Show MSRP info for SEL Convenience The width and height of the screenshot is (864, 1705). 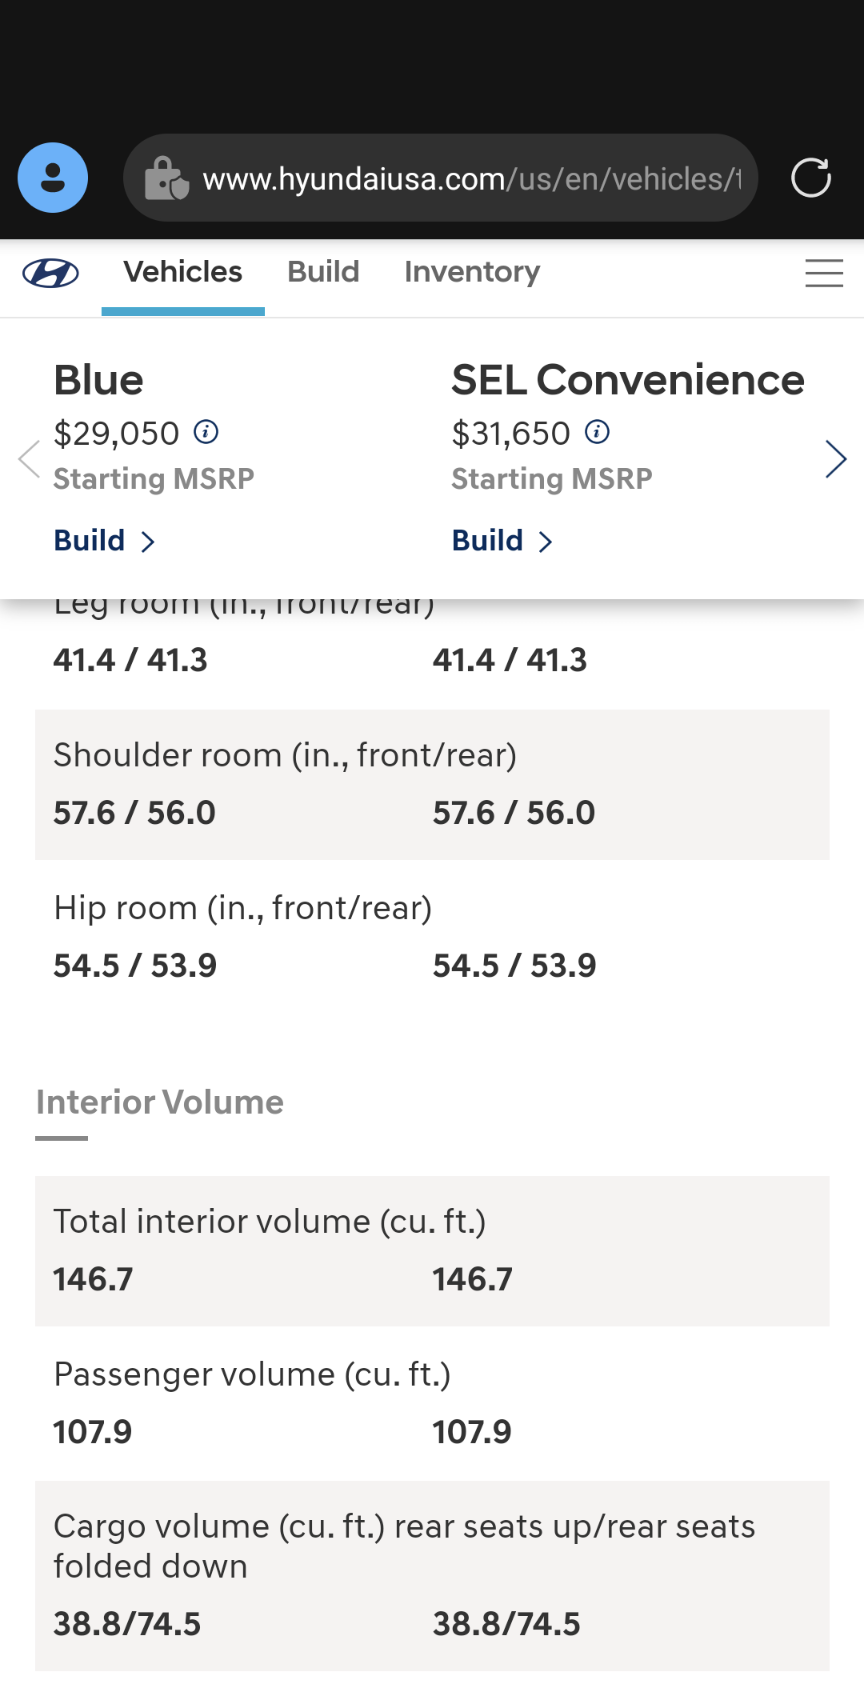click(x=597, y=432)
